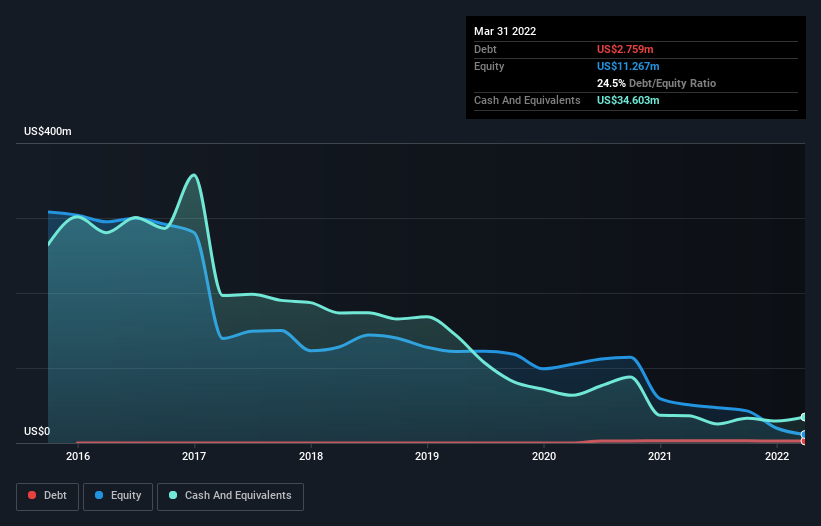Click the US$400m y-axis label

pyautogui.click(x=48, y=131)
